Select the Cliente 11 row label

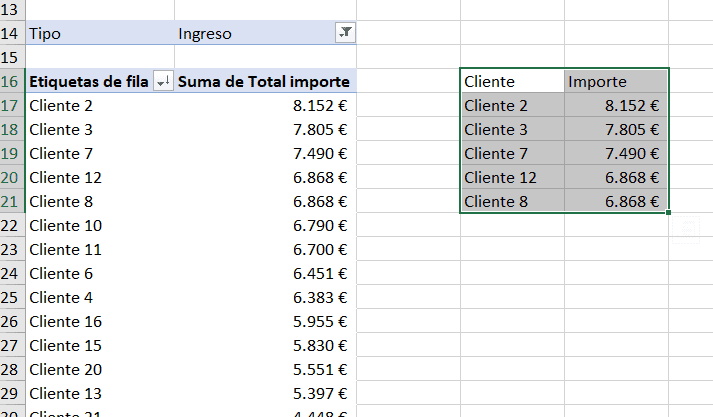[x=100, y=250]
